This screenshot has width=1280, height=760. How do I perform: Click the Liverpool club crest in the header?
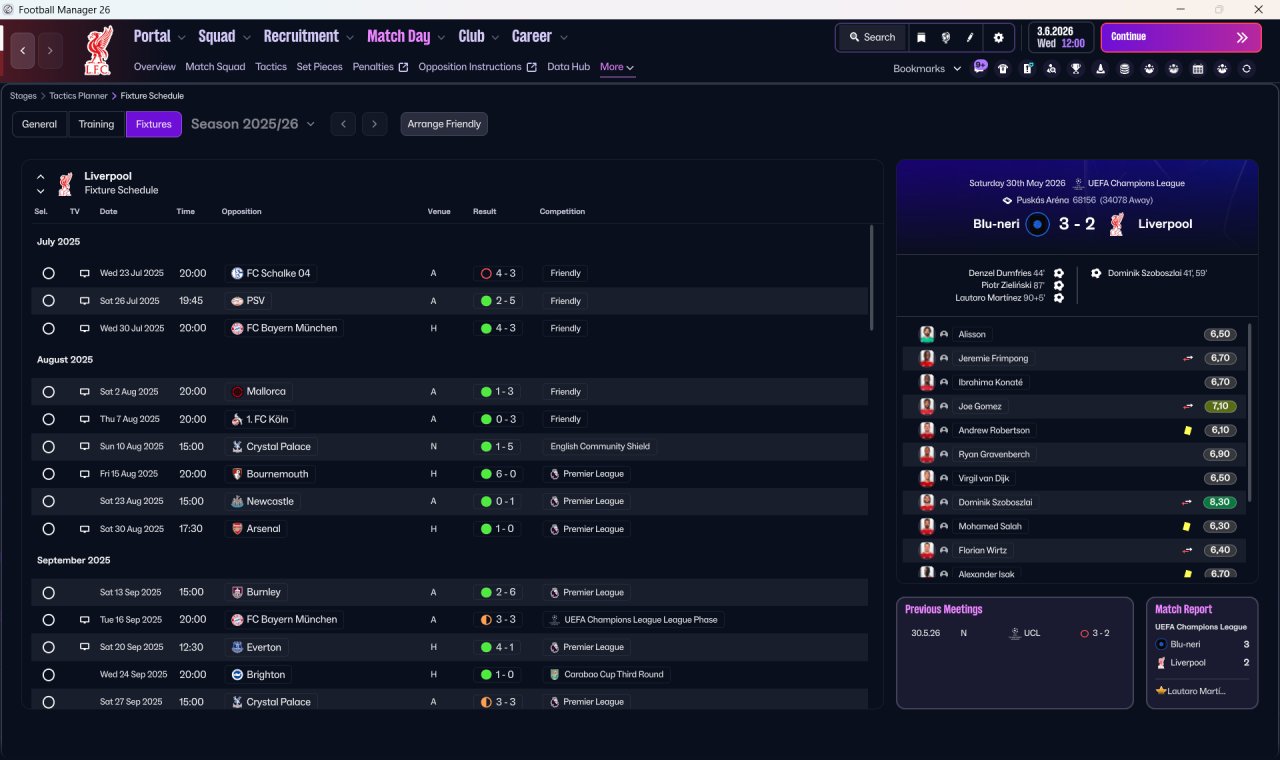tap(98, 50)
